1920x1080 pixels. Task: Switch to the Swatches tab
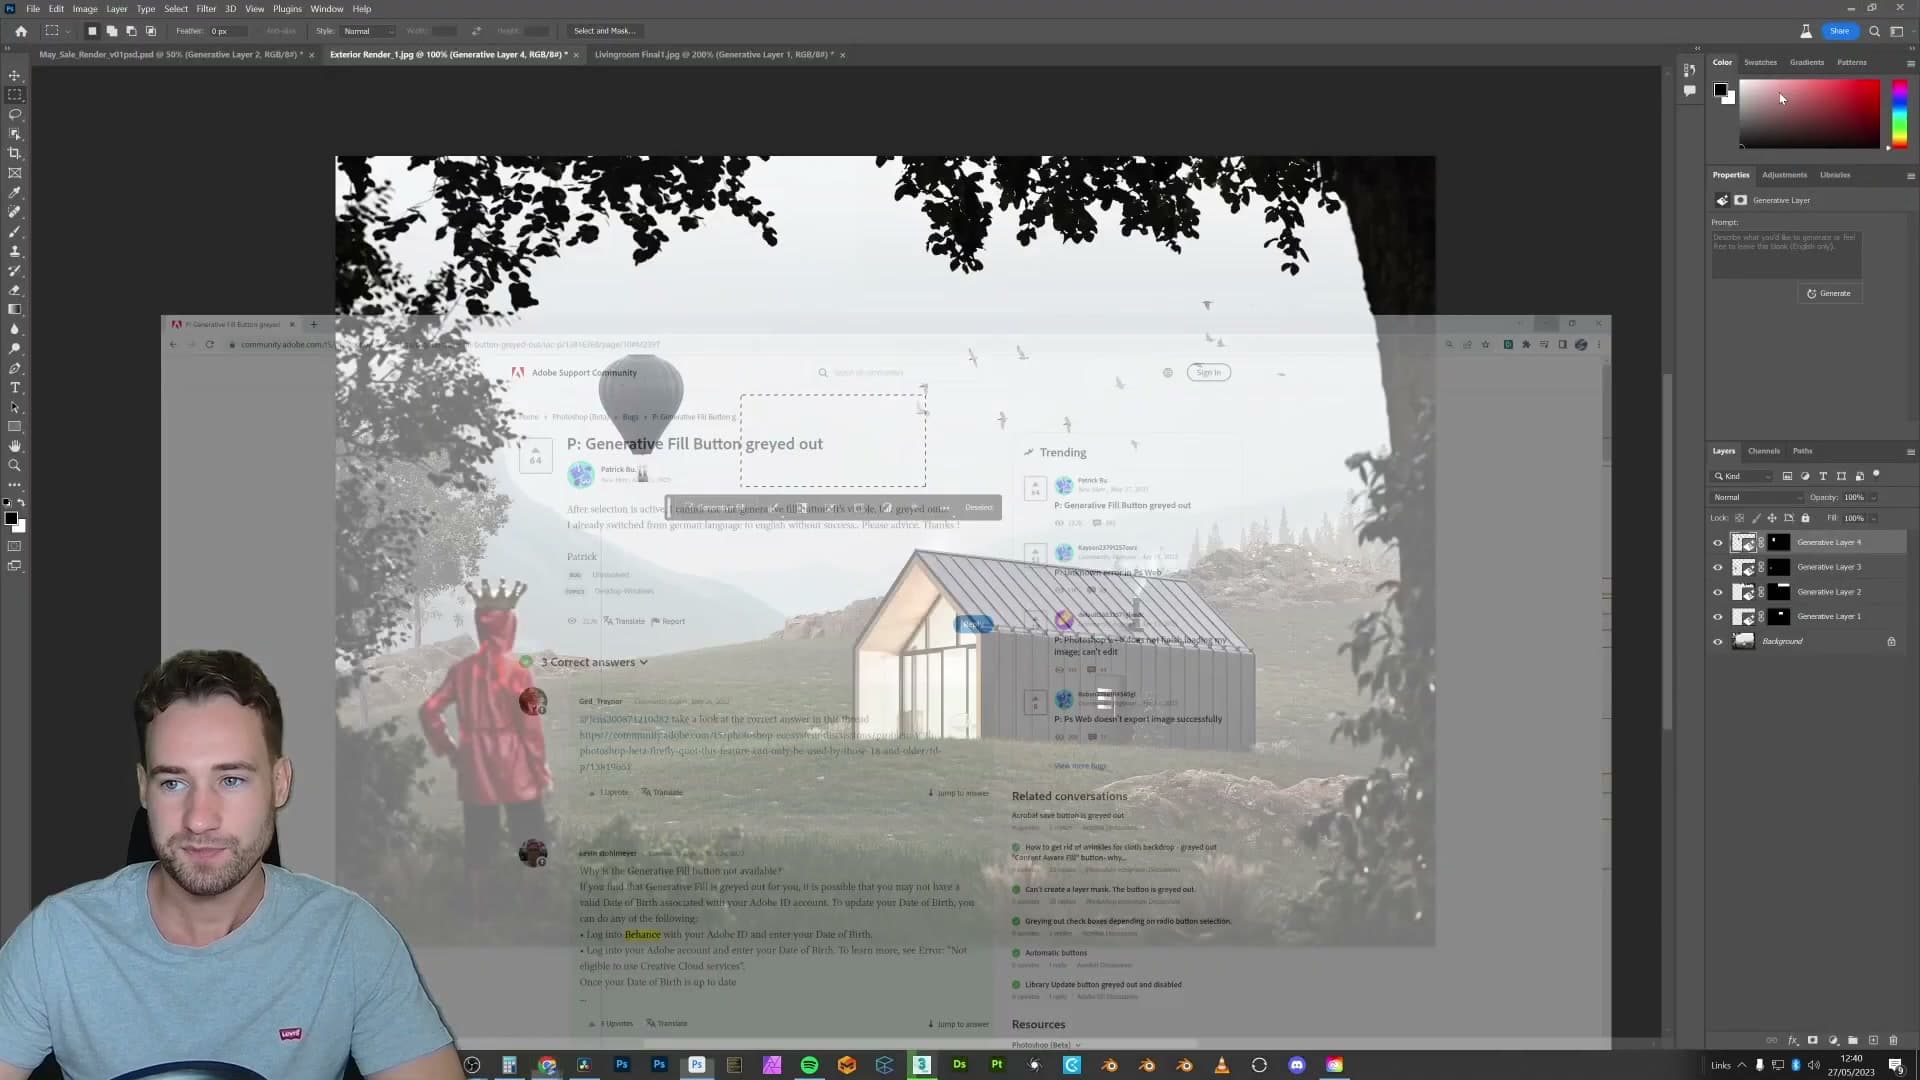tap(1760, 62)
